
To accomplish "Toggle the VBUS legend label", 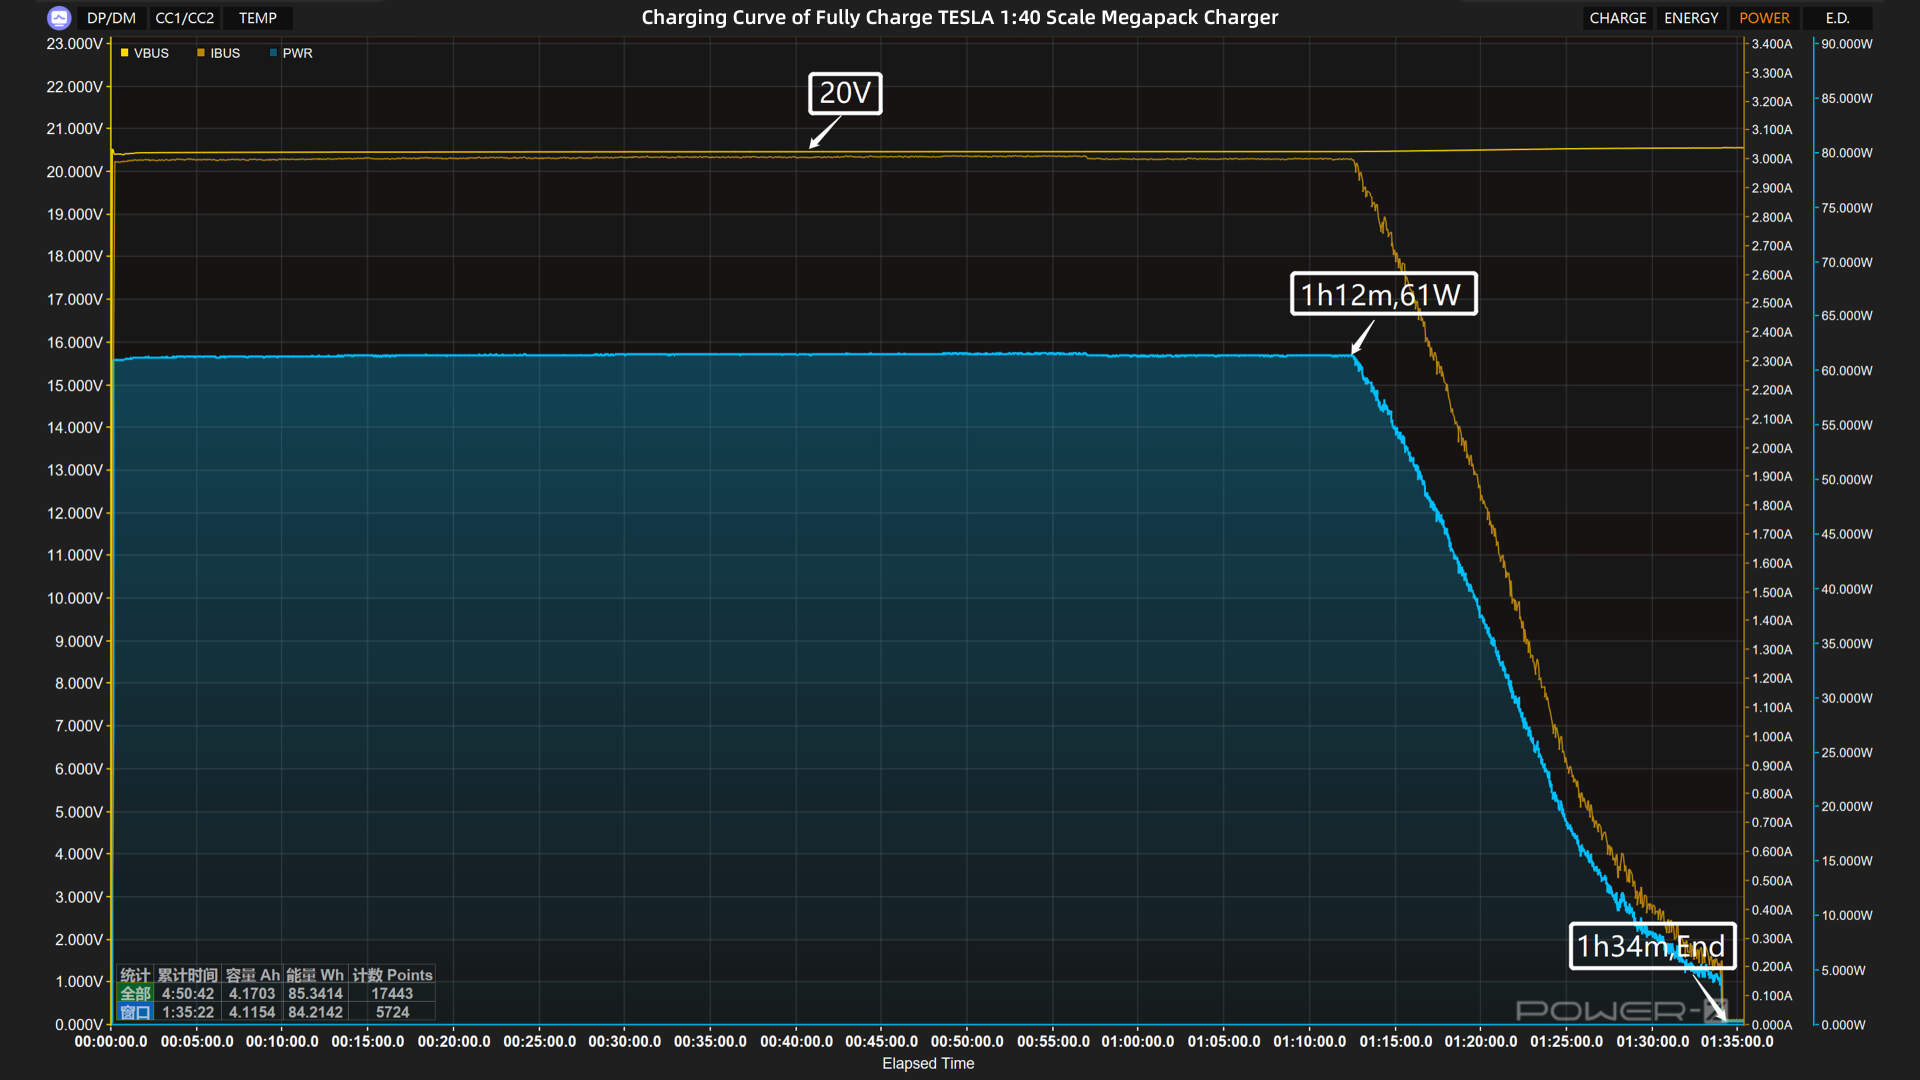I will 151,53.
